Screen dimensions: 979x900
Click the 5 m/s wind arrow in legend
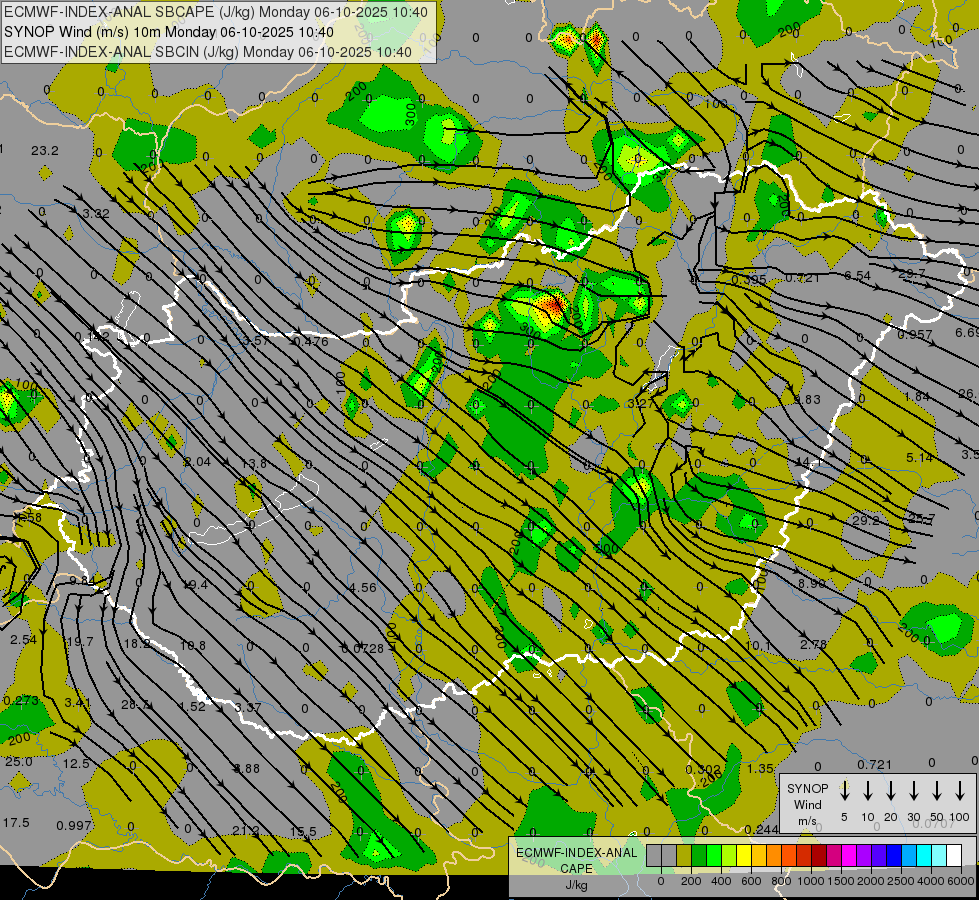844,791
